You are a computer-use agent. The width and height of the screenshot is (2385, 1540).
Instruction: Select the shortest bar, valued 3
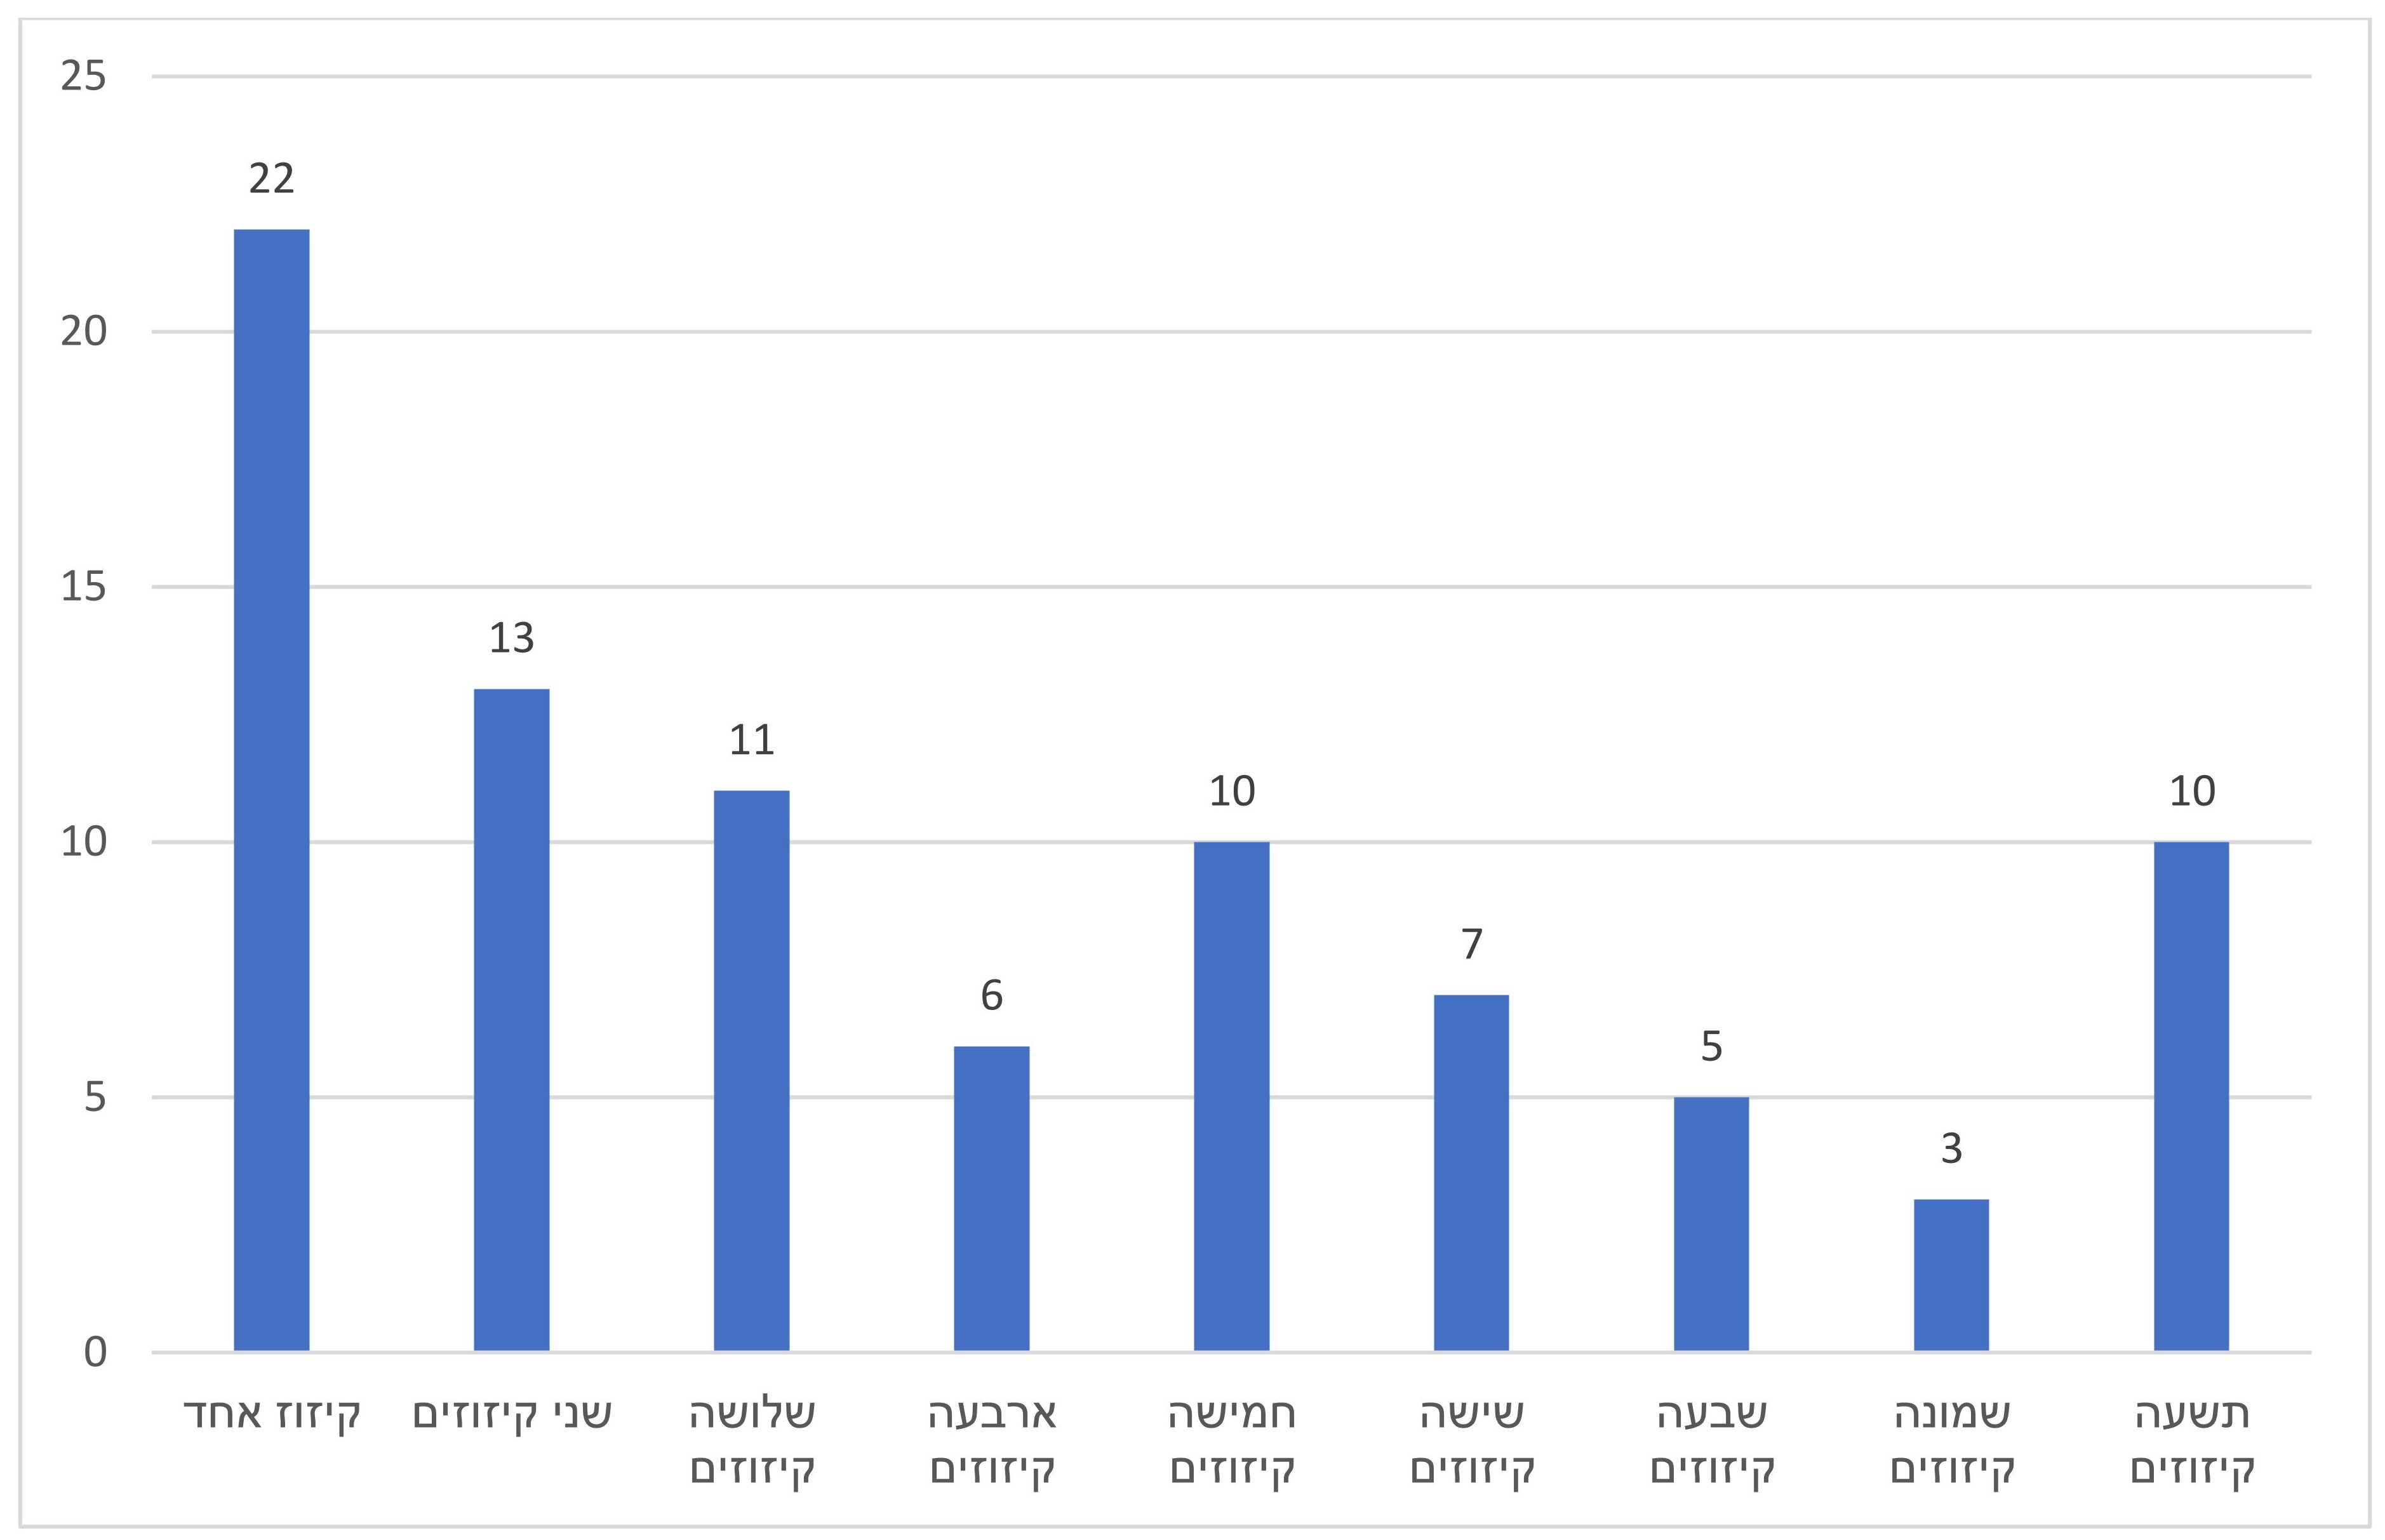pos(1951,1275)
